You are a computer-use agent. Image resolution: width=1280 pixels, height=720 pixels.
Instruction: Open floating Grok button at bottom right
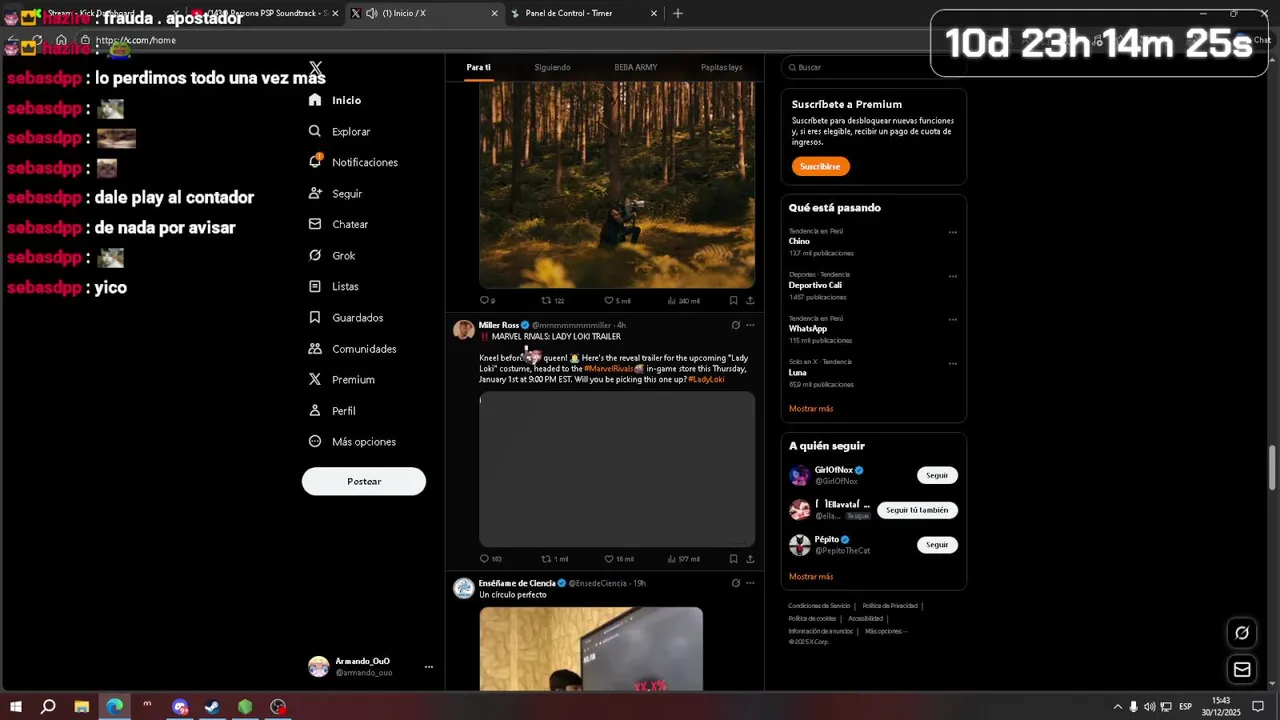1242,632
